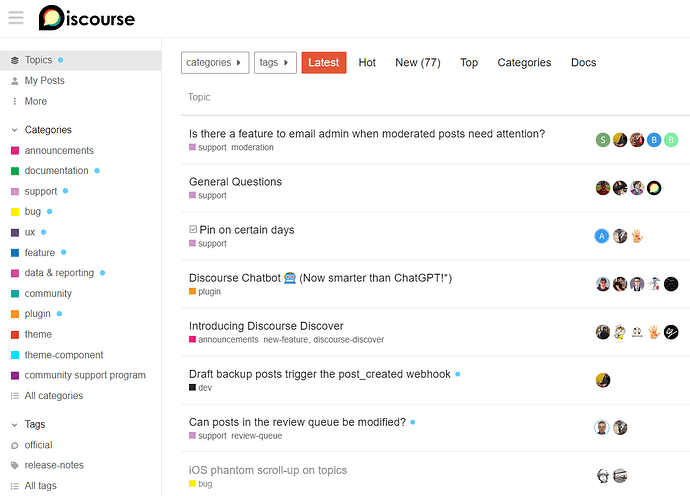The width and height of the screenshot is (690, 496).
Task: Open first avatar on review queue topic
Action: coord(602,427)
